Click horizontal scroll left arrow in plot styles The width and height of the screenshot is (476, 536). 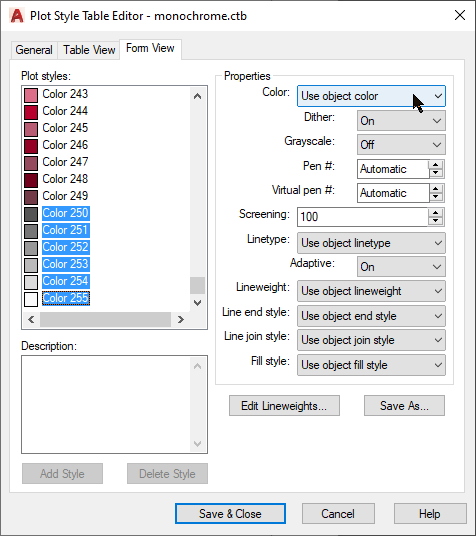click(x=31, y=320)
